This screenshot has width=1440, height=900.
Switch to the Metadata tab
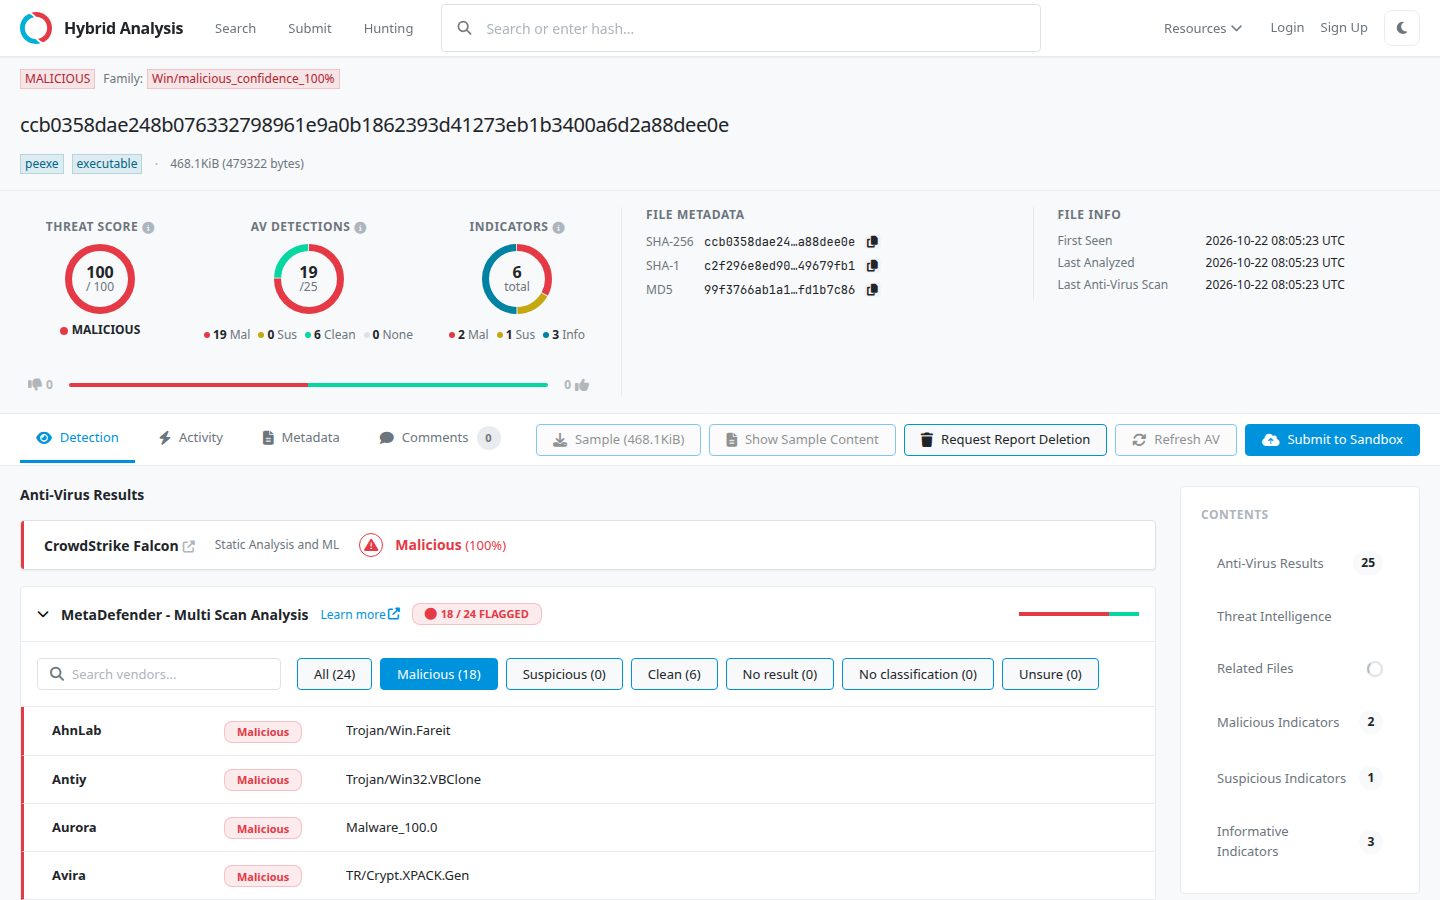tap(300, 438)
